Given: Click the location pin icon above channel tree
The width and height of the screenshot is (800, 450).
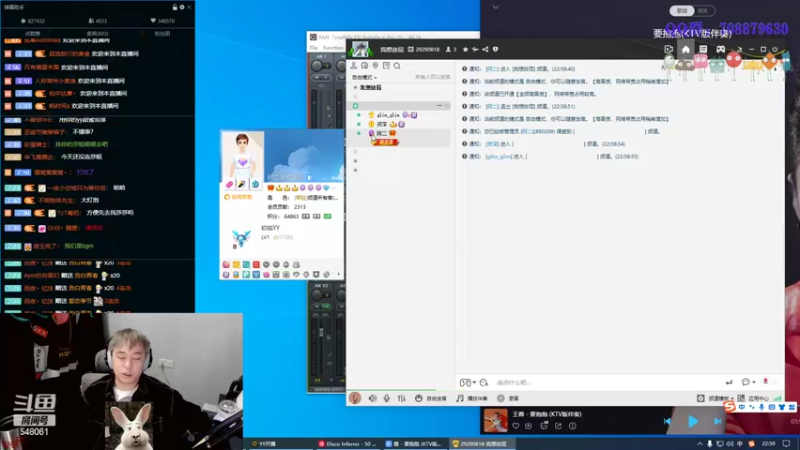Looking at the screenshot, I should [376, 66].
